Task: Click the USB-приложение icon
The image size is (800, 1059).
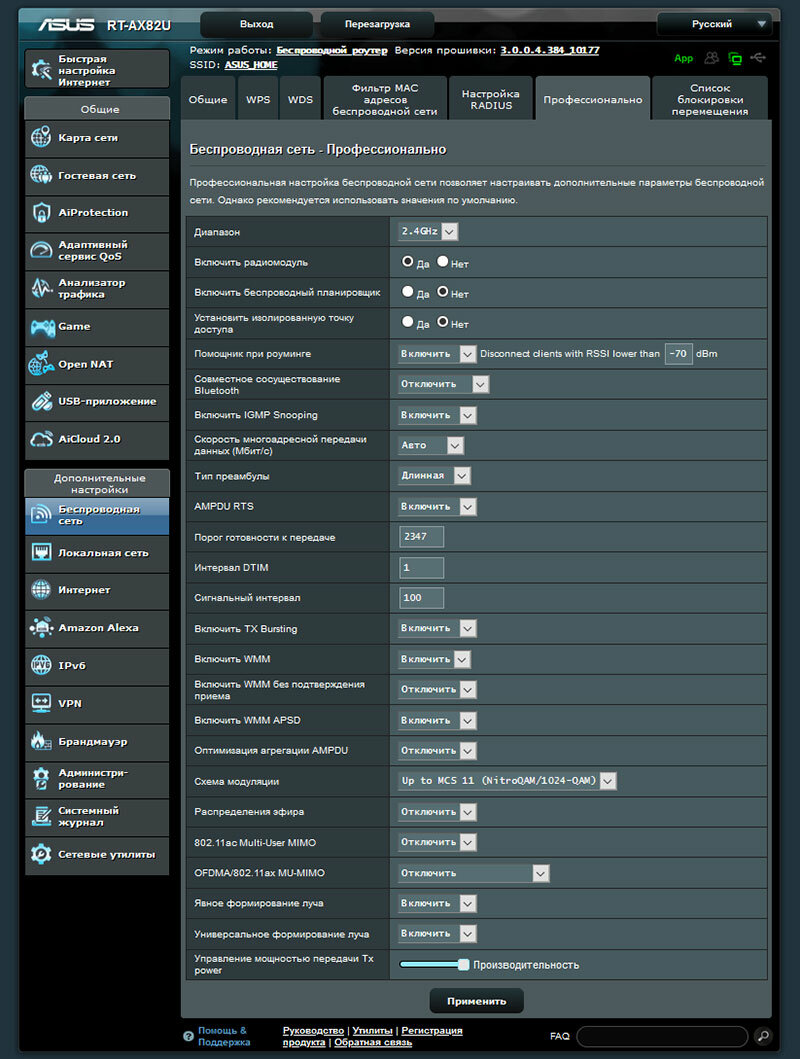Action: (x=41, y=401)
